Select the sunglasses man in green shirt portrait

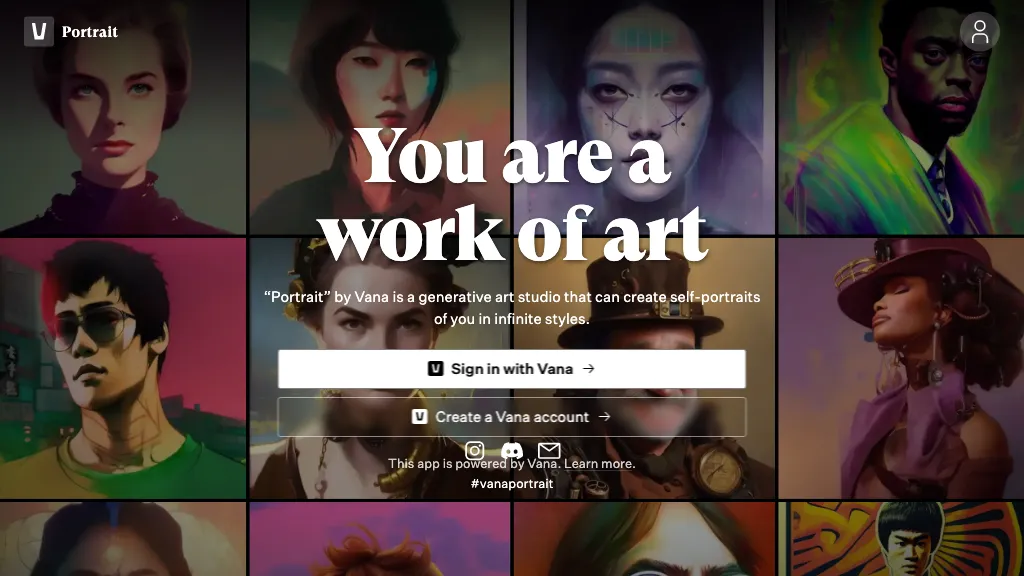click(x=122, y=367)
